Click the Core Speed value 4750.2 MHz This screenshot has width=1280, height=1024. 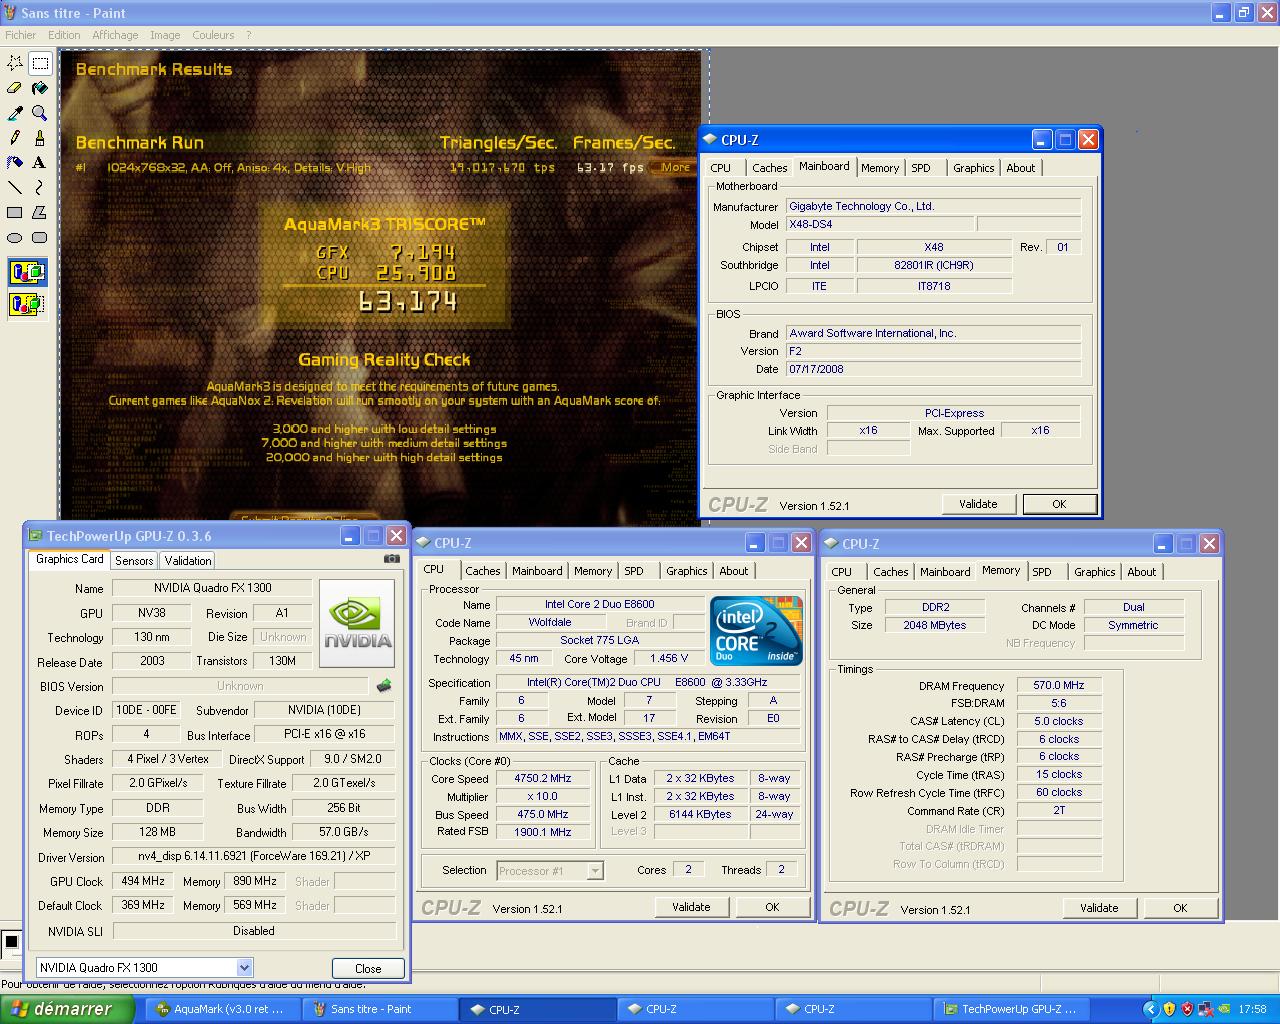click(x=543, y=778)
